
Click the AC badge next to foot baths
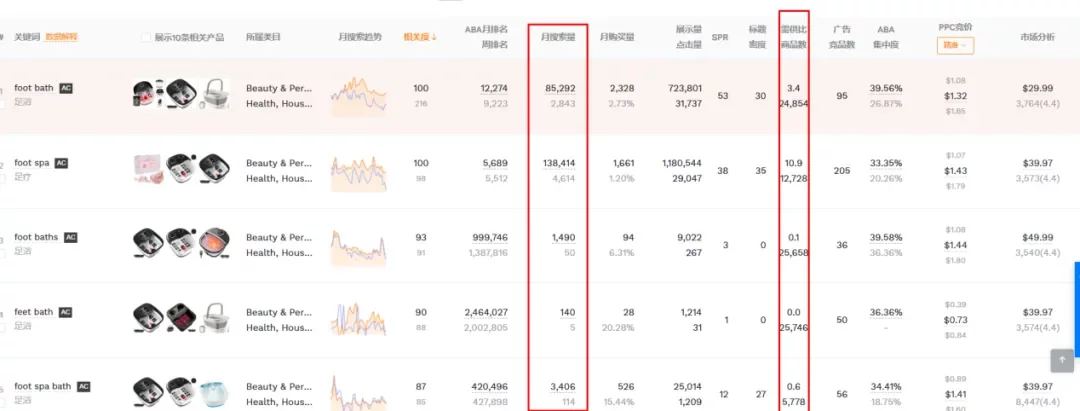click(x=70, y=237)
